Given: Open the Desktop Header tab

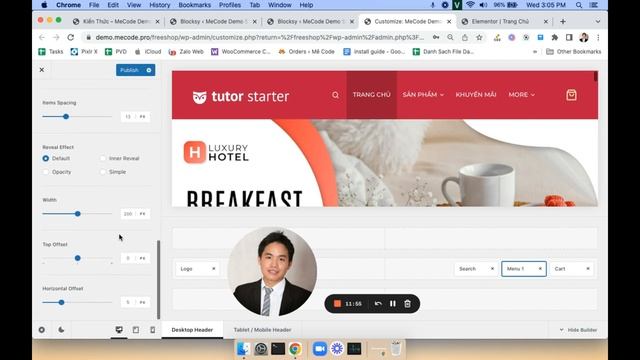Looking at the screenshot, I should click(x=192, y=330).
